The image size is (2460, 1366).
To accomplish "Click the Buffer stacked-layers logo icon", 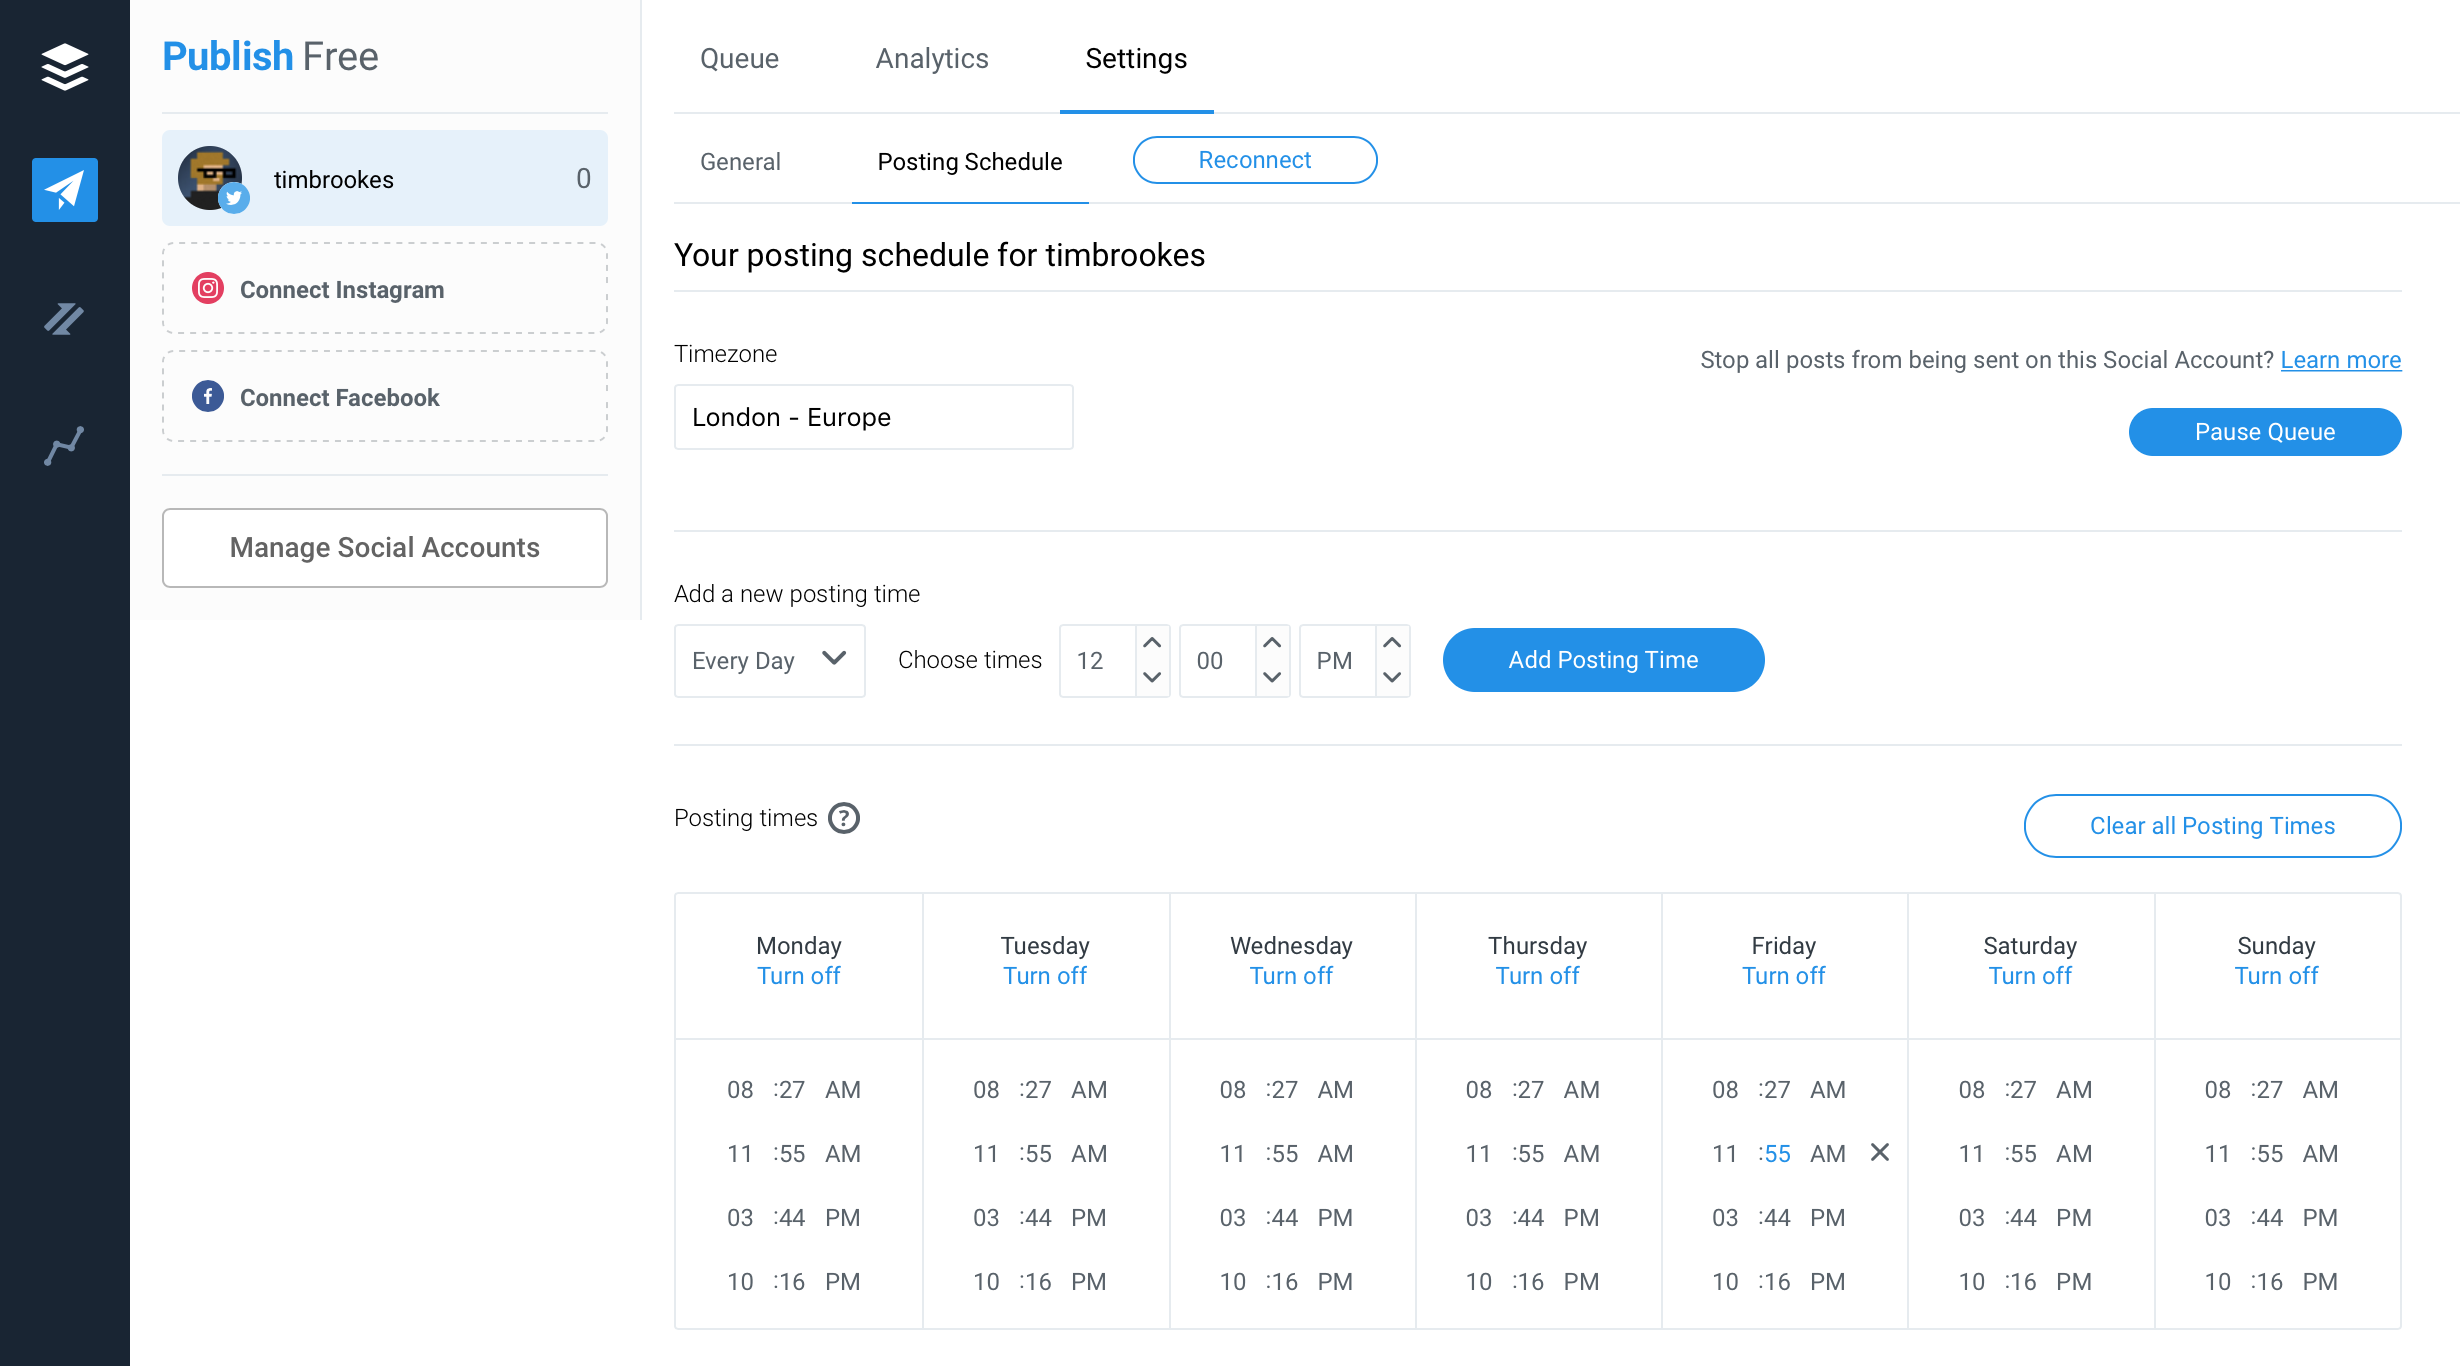I will 65,66.
